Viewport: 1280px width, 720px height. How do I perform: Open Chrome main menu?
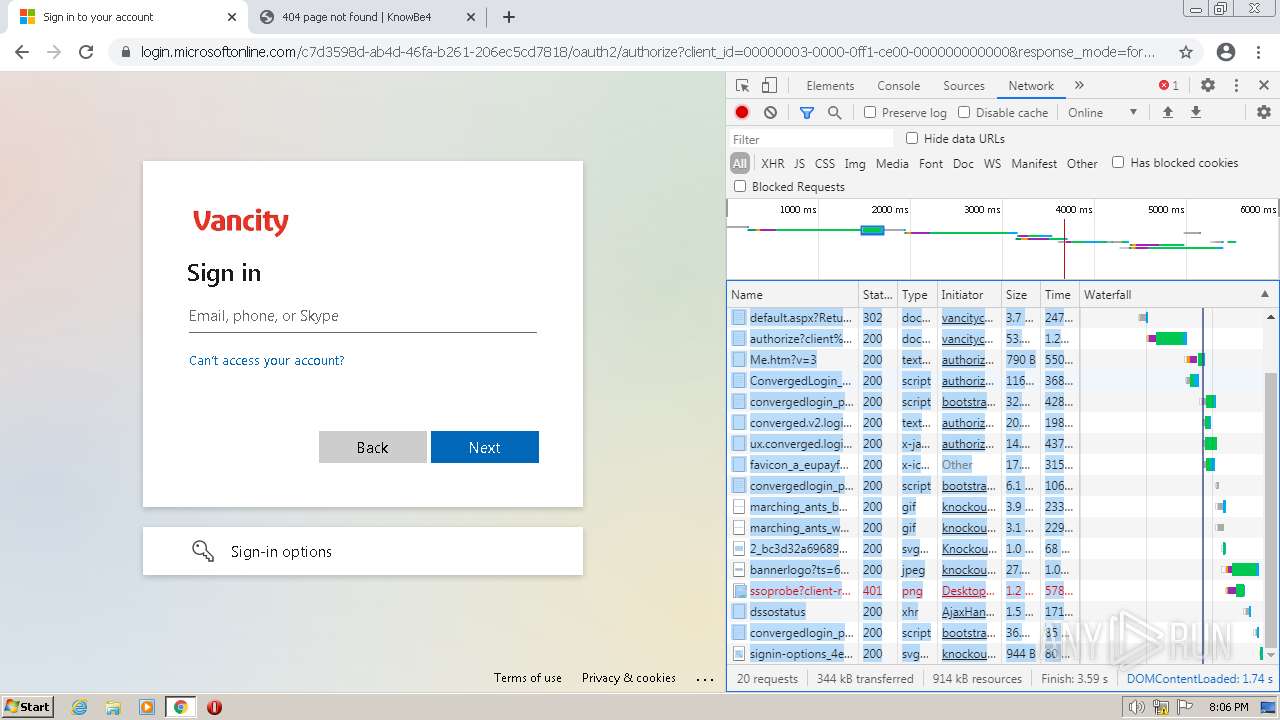(x=1260, y=52)
